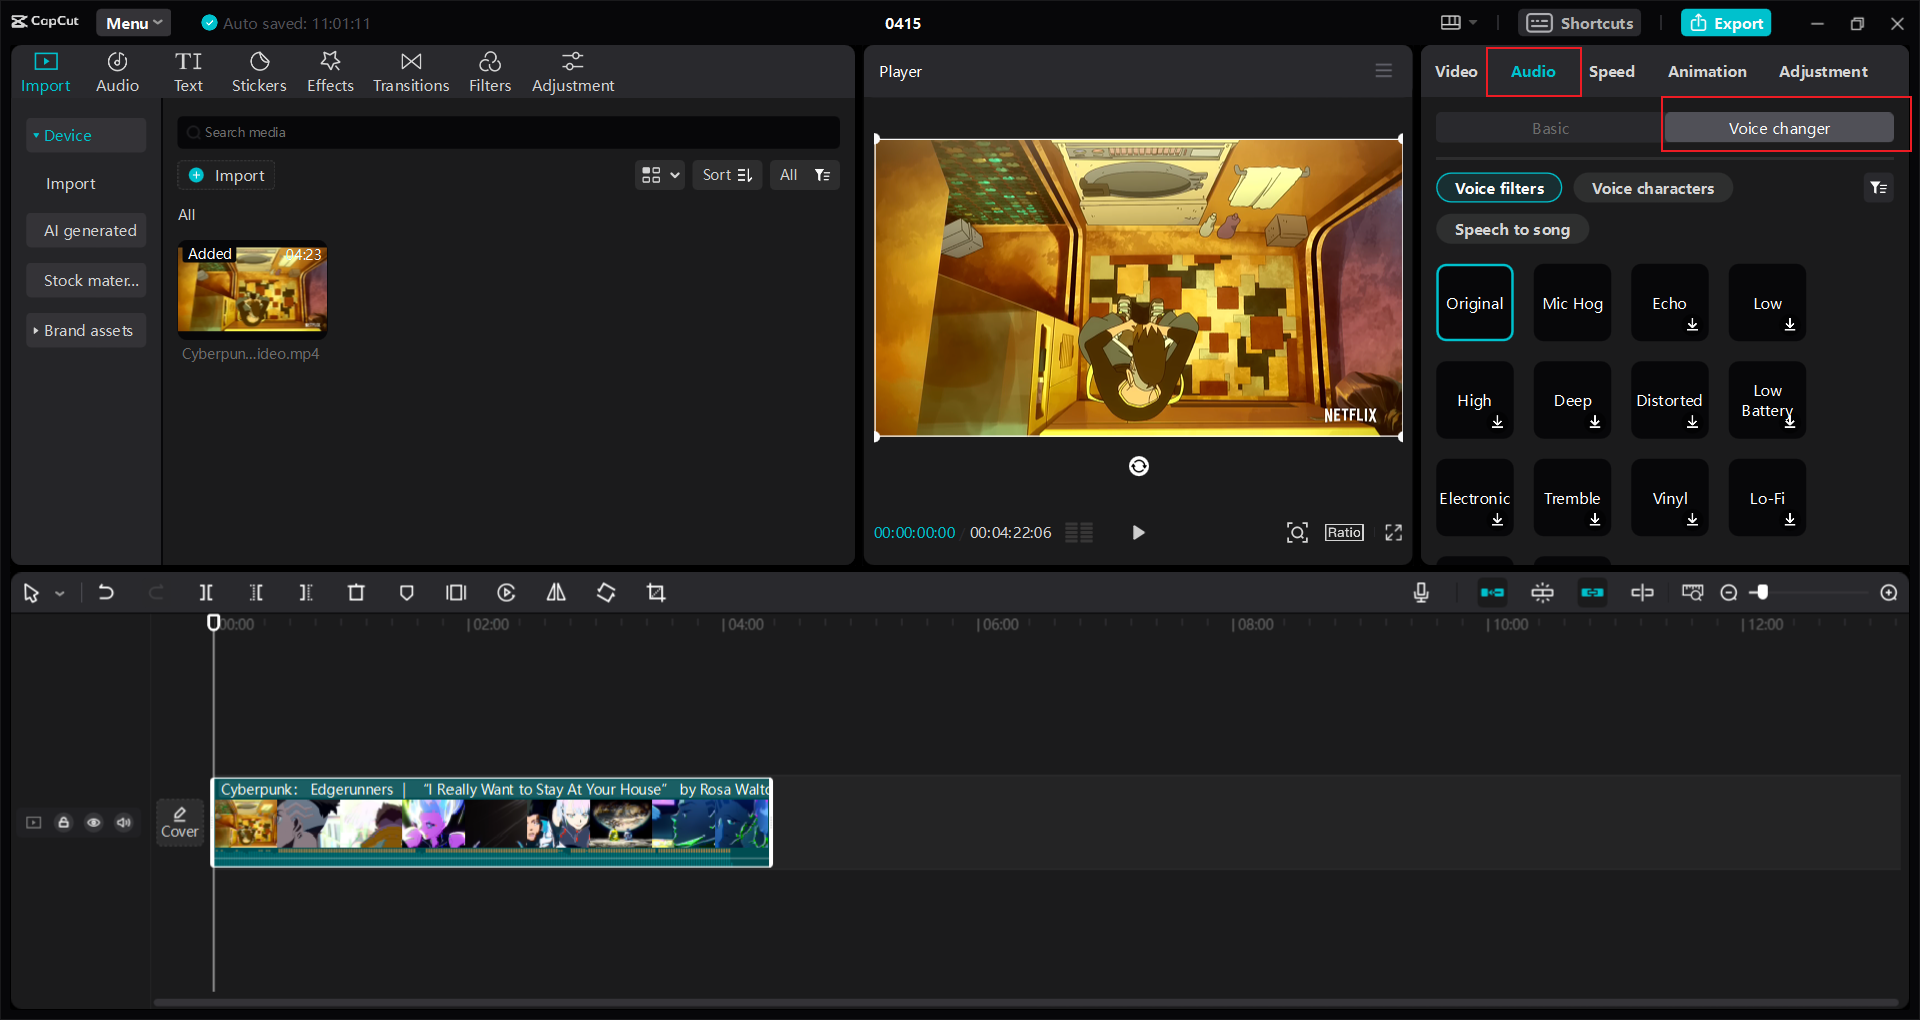This screenshot has height=1020, width=1920.
Task: Toggle main track magnet
Action: coord(1492,593)
